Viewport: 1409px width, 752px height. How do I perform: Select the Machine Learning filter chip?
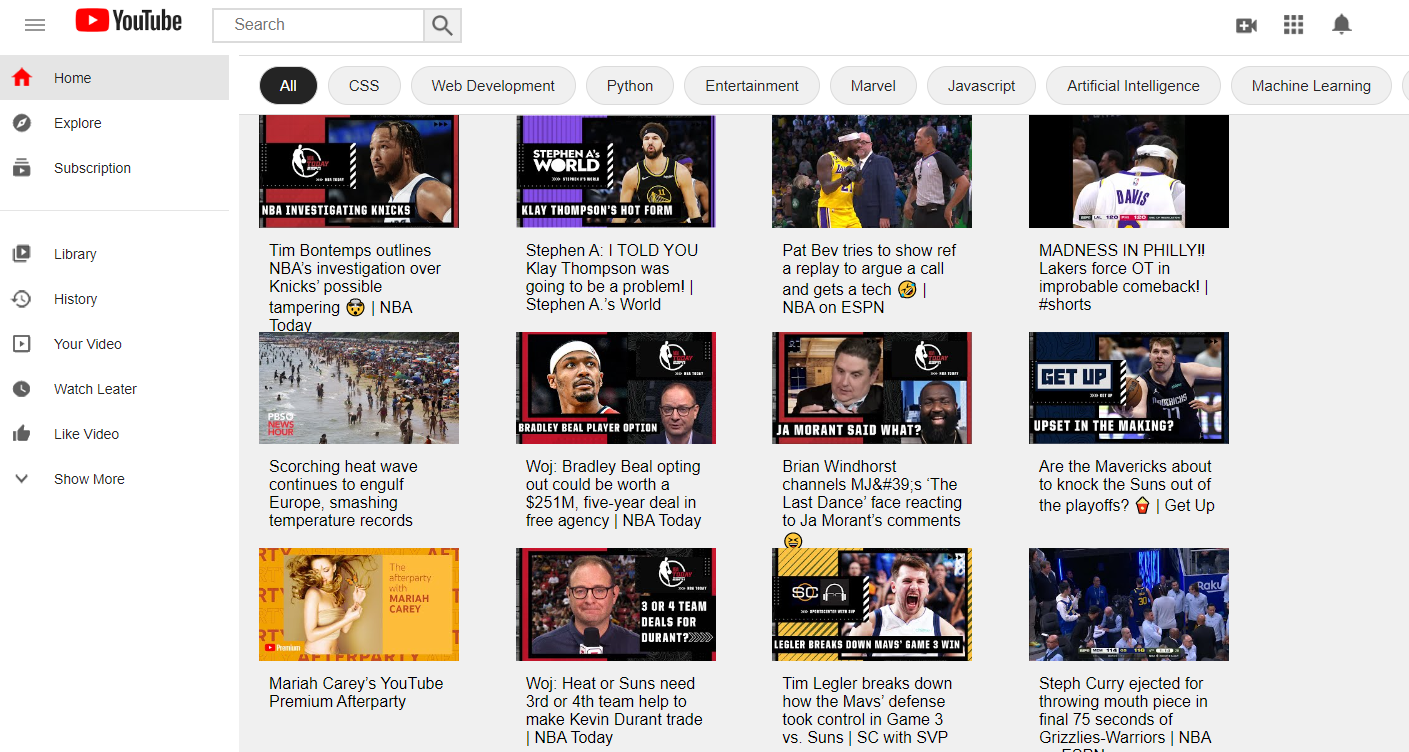click(x=1311, y=86)
